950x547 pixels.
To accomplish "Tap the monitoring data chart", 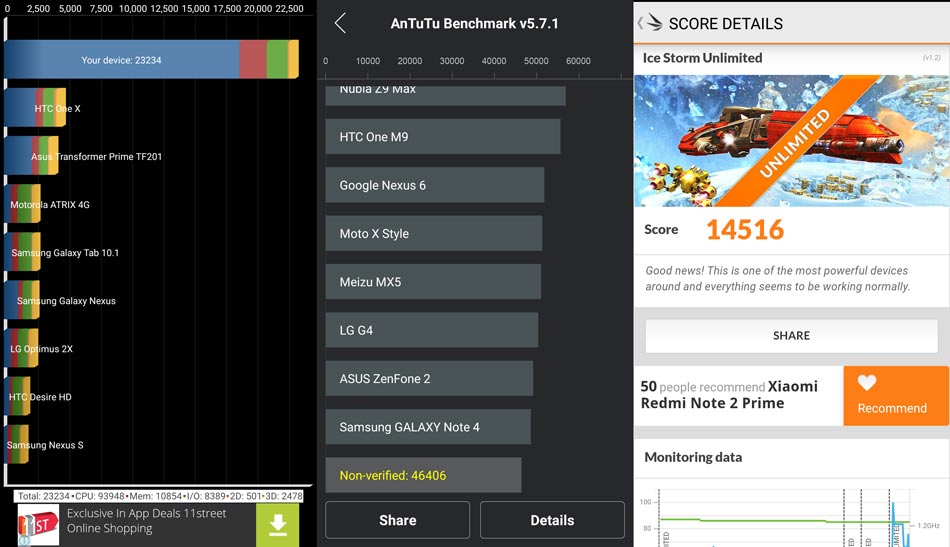I will pyautogui.click(x=791, y=517).
